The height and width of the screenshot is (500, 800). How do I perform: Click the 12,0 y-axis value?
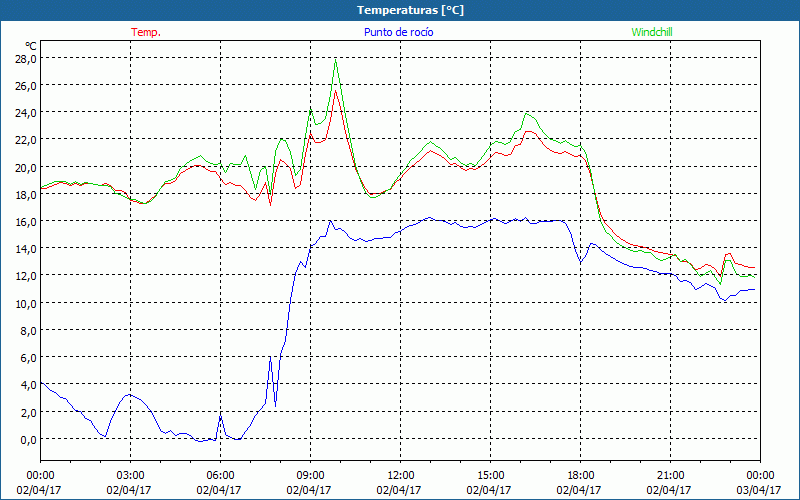pyautogui.click(x=26, y=276)
